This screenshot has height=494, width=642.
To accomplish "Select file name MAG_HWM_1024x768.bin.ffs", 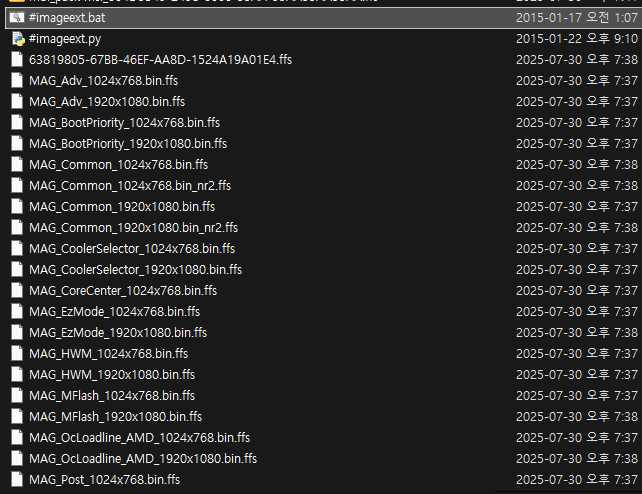I will point(109,354).
